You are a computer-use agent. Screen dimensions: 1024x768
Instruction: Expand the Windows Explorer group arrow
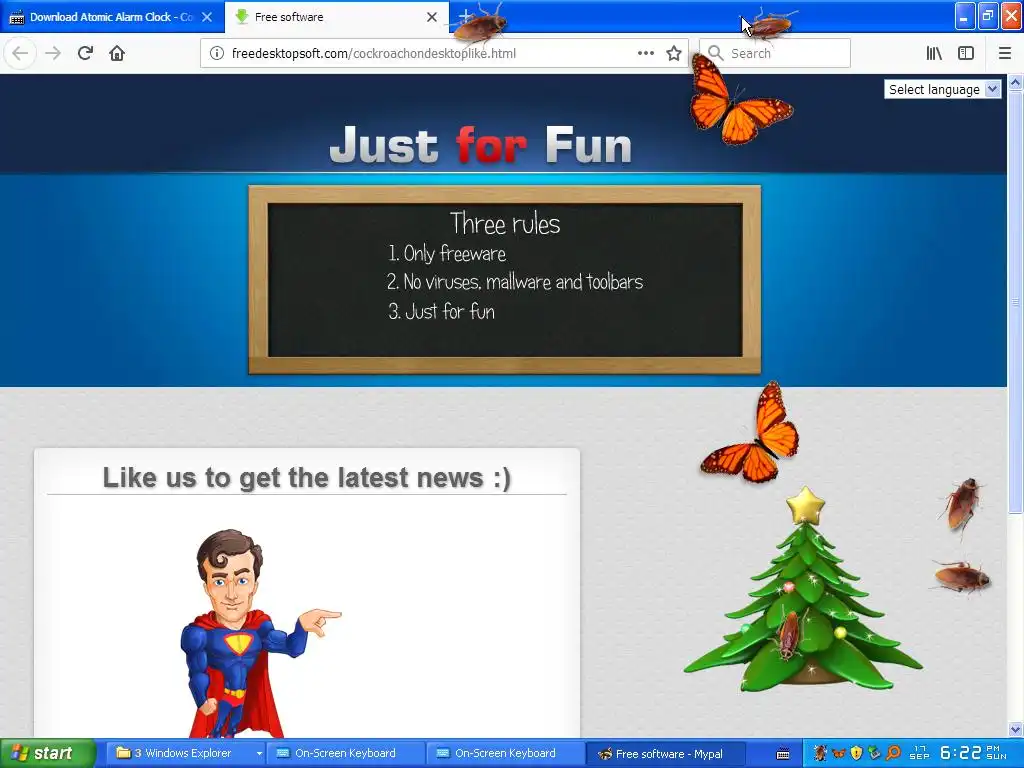tap(259, 754)
